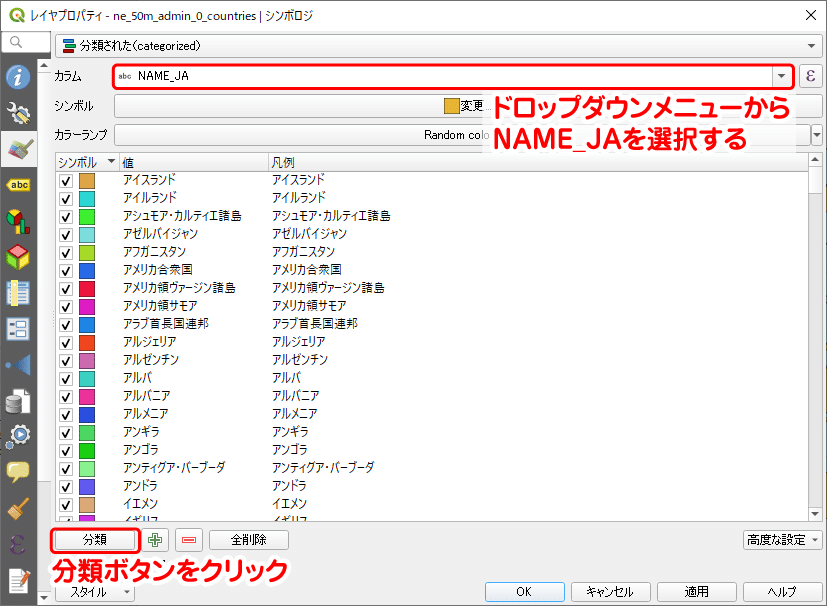Click the search input field
827x606 pixels.
[26, 42]
